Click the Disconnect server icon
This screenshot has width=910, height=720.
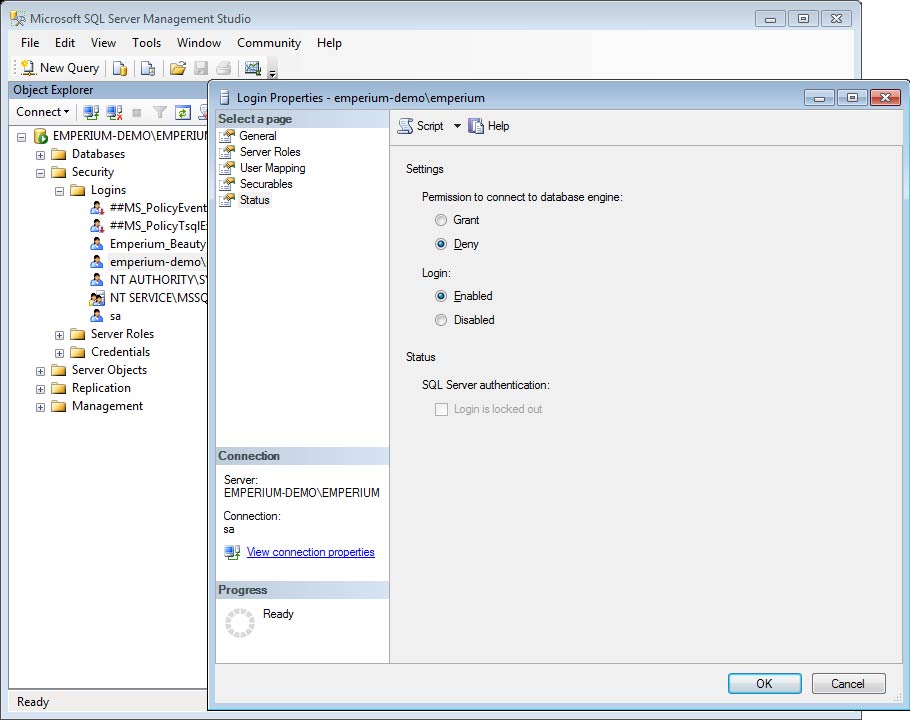(114, 112)
